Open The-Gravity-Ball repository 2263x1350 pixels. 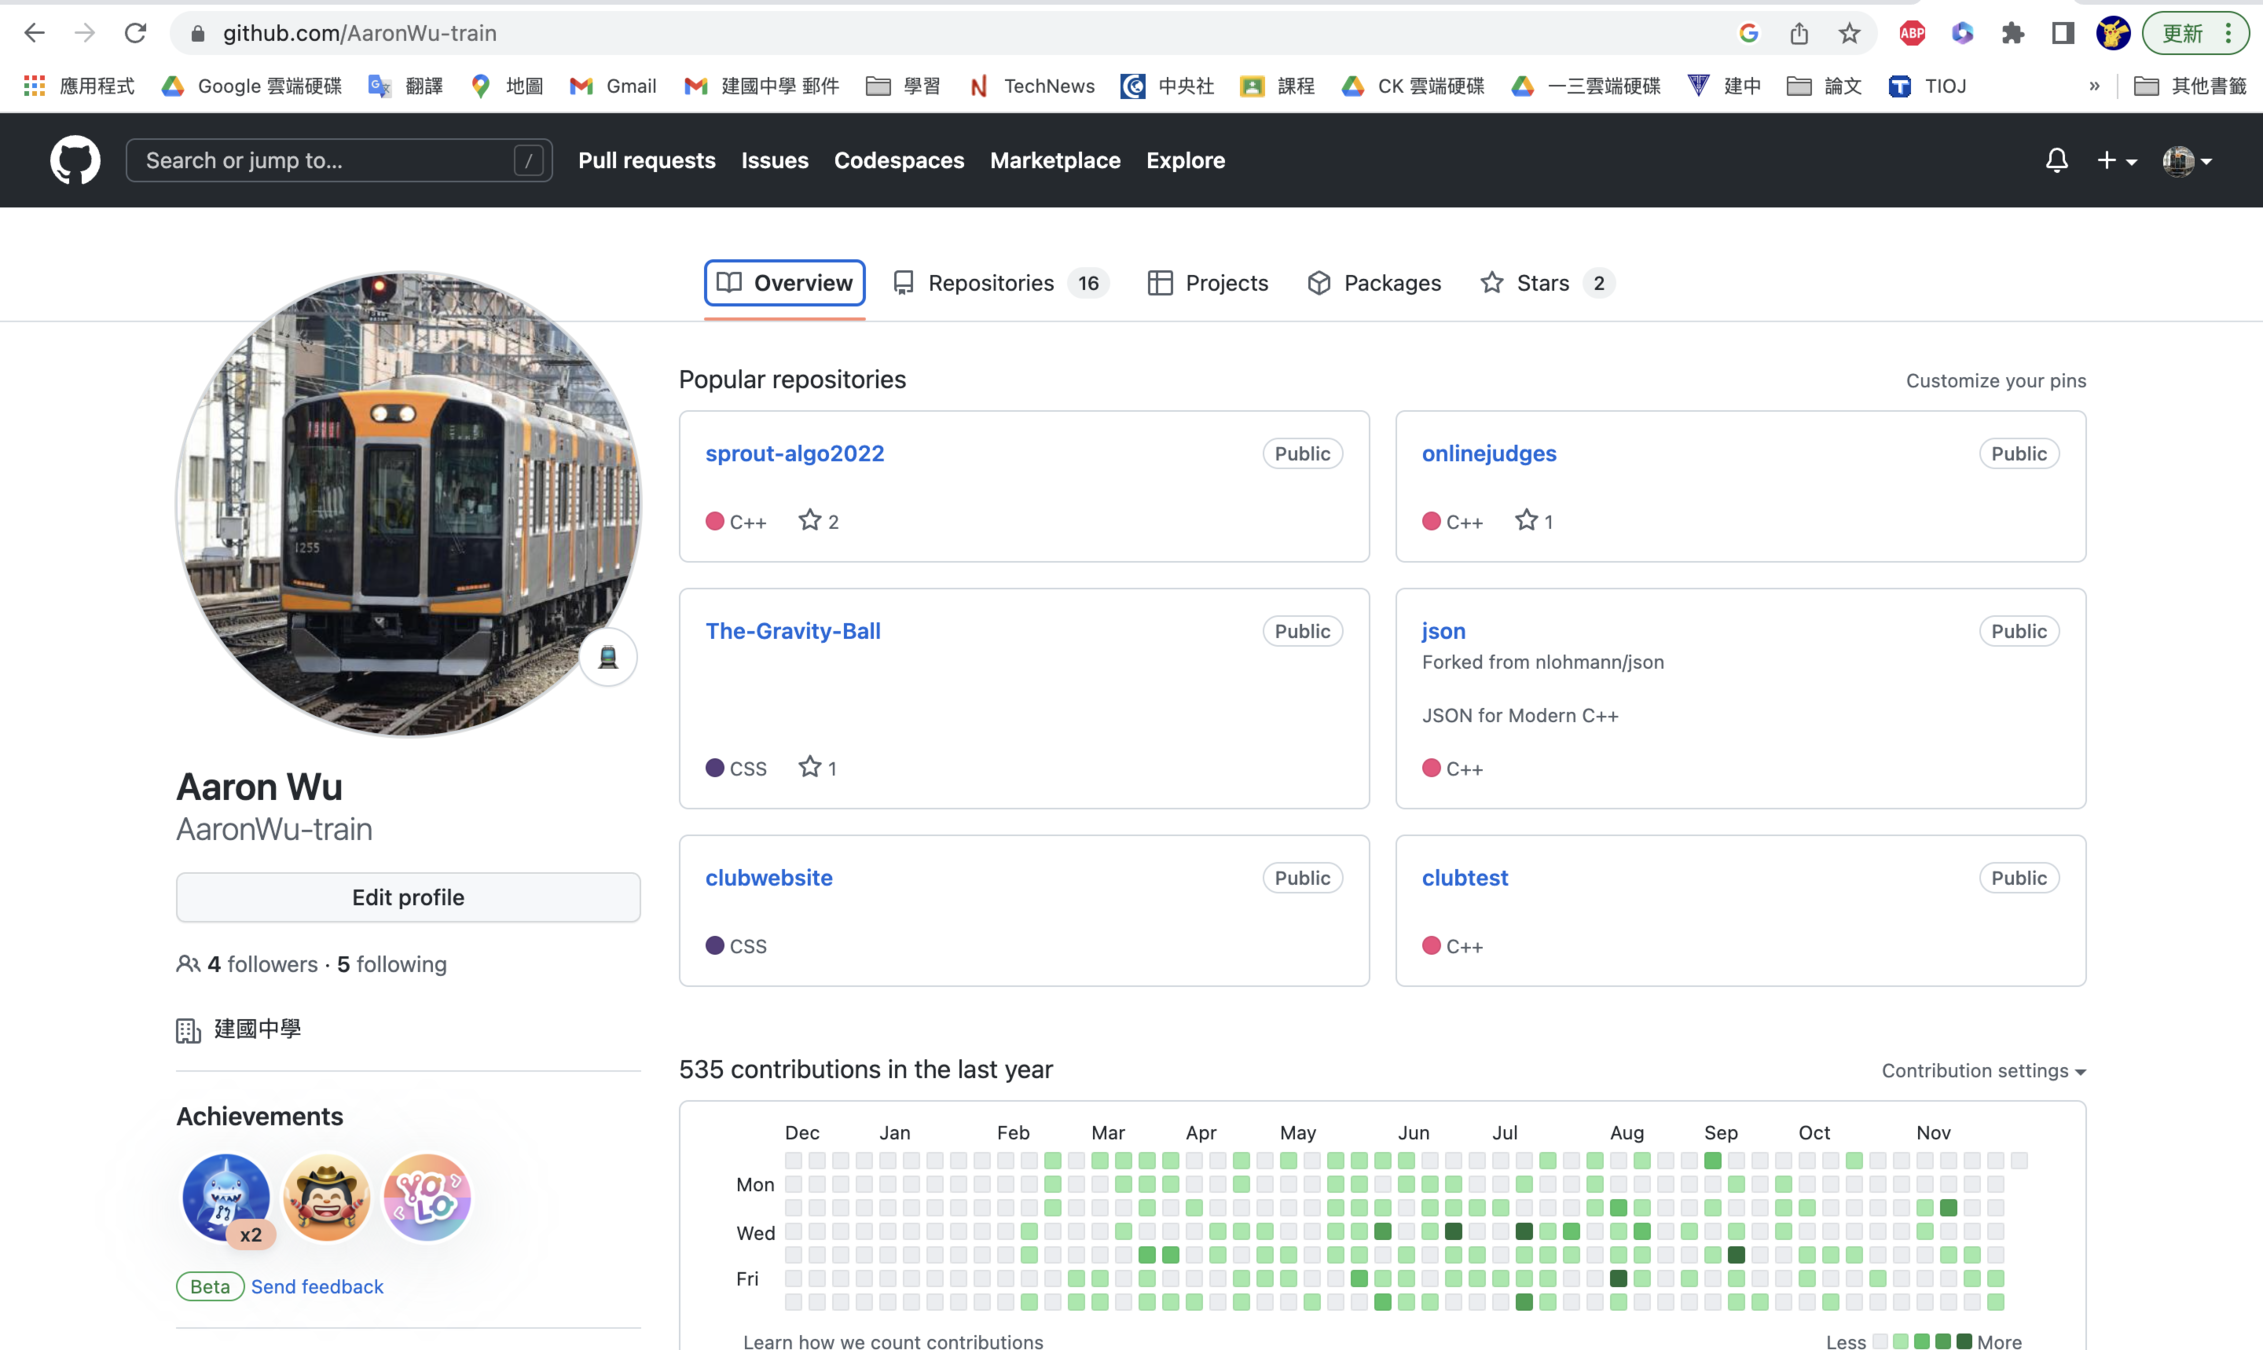793,631
